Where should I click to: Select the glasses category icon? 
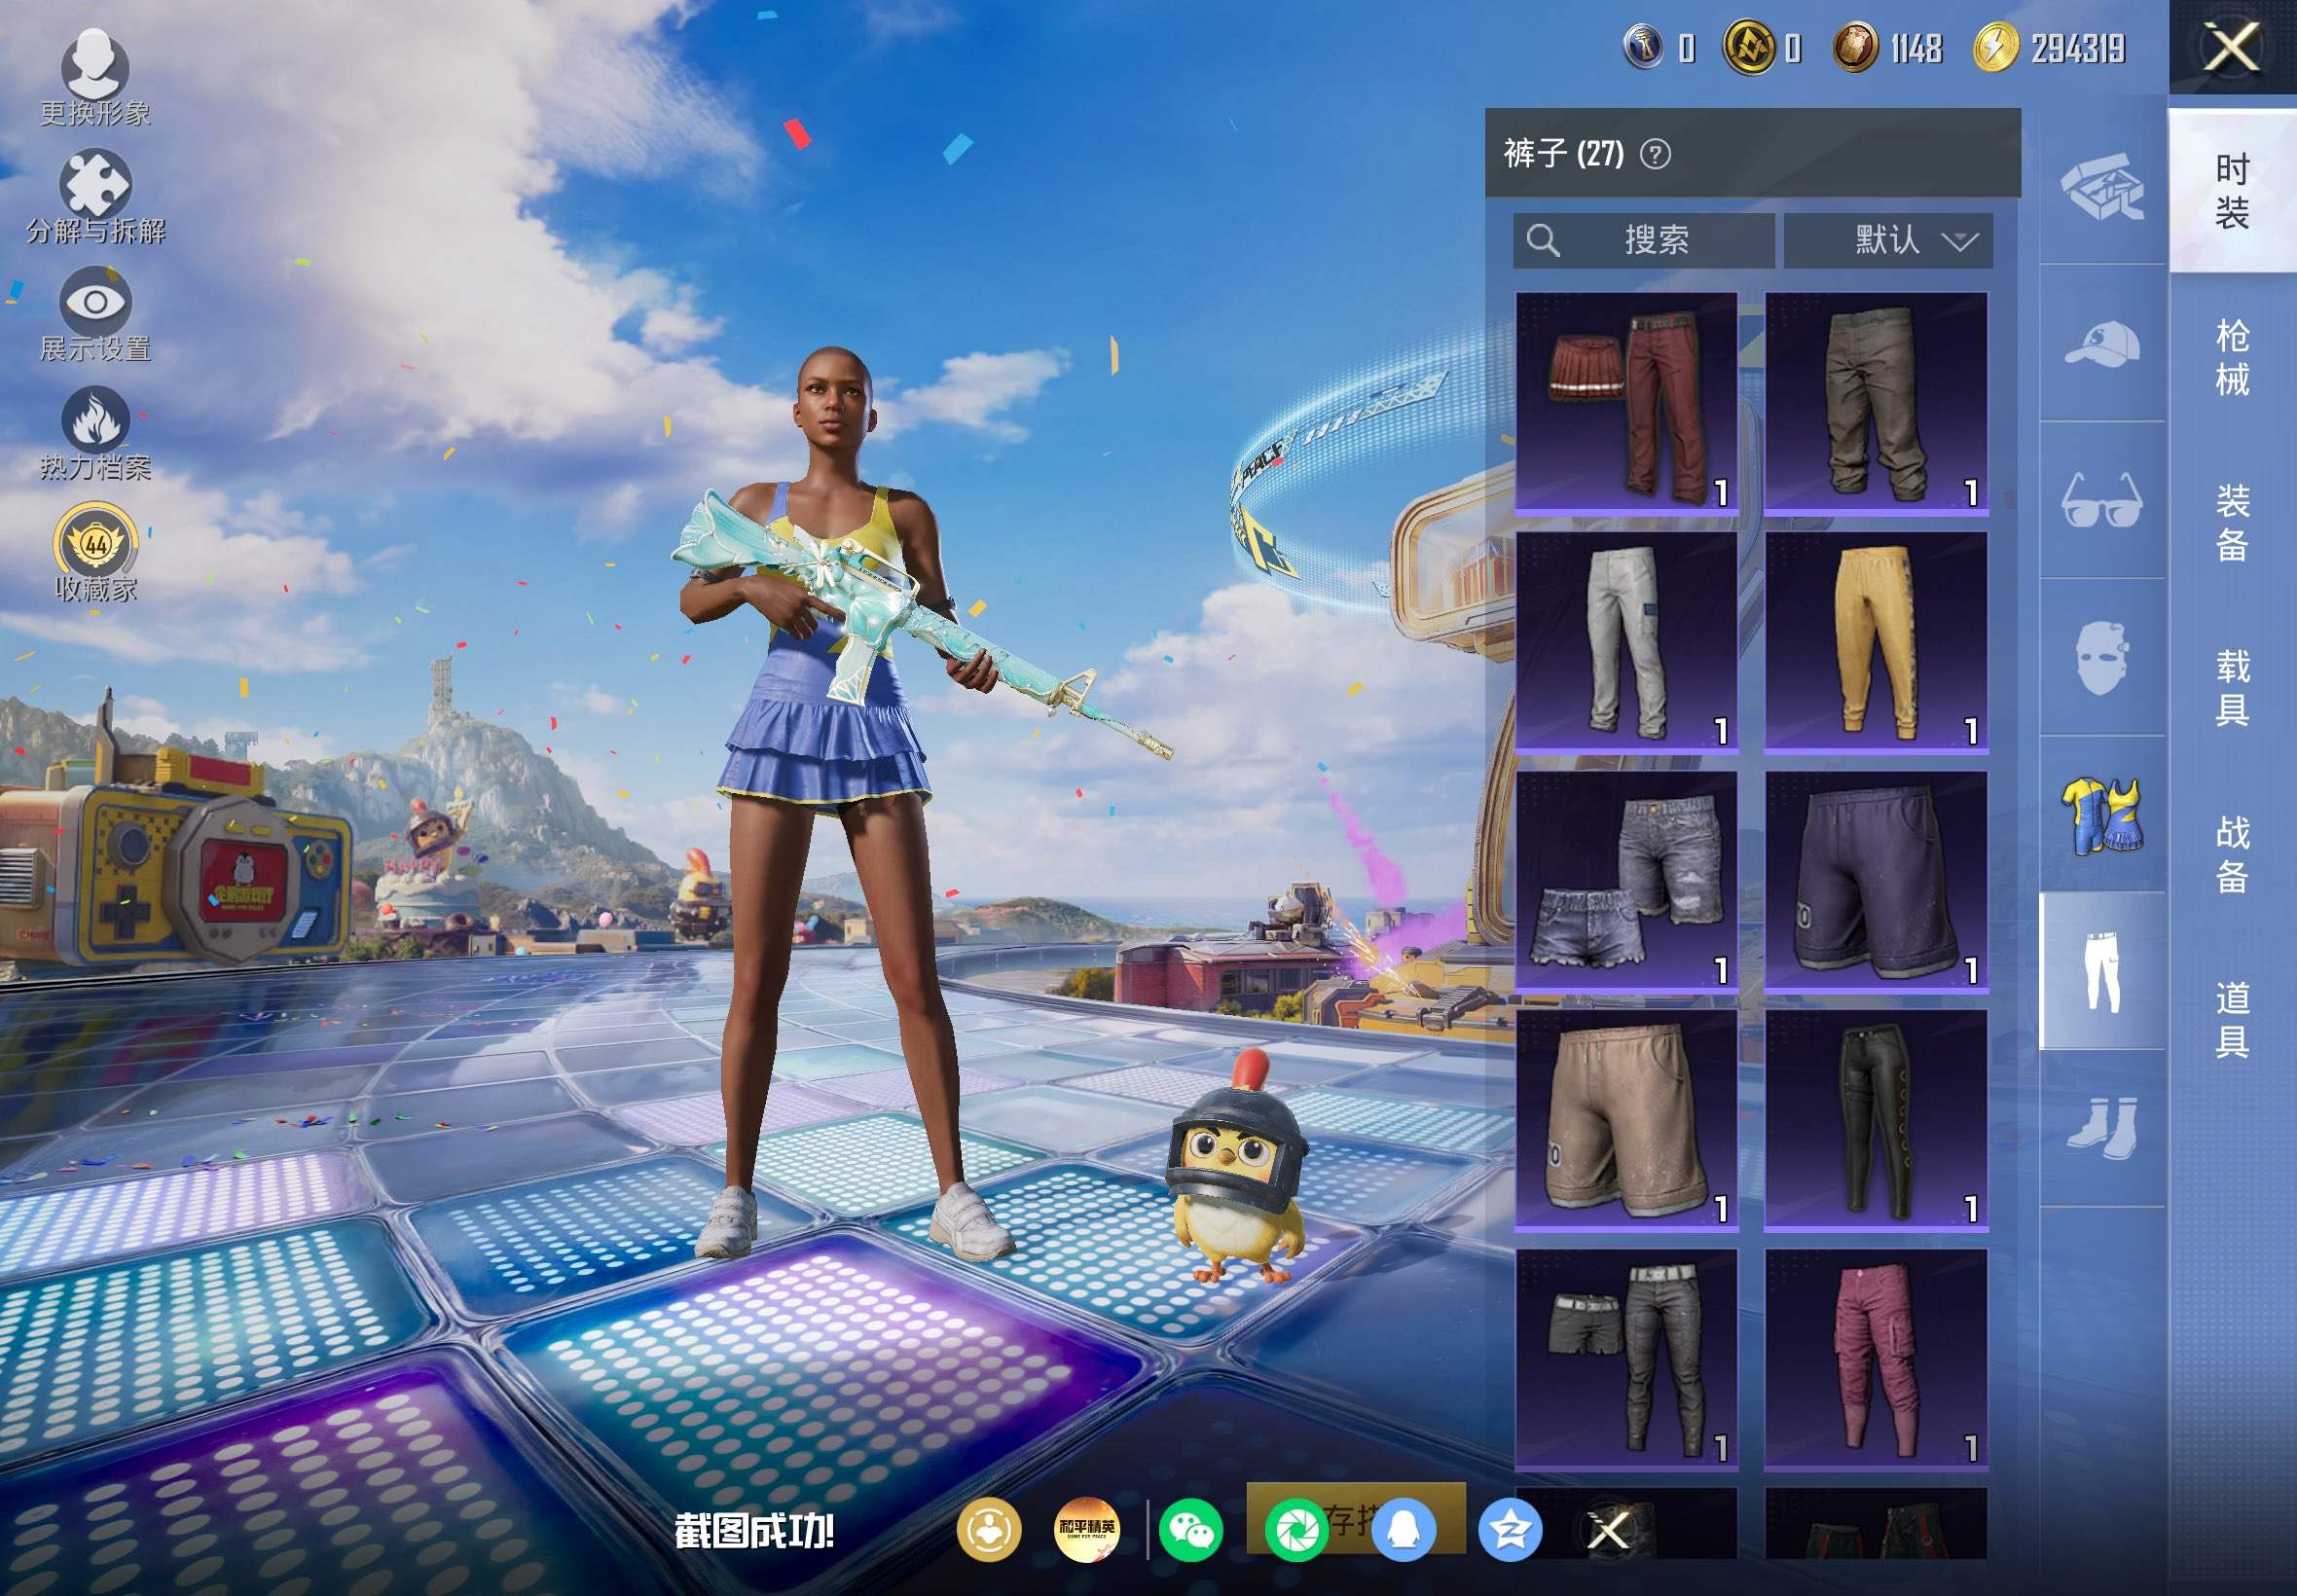point(2102,500)
